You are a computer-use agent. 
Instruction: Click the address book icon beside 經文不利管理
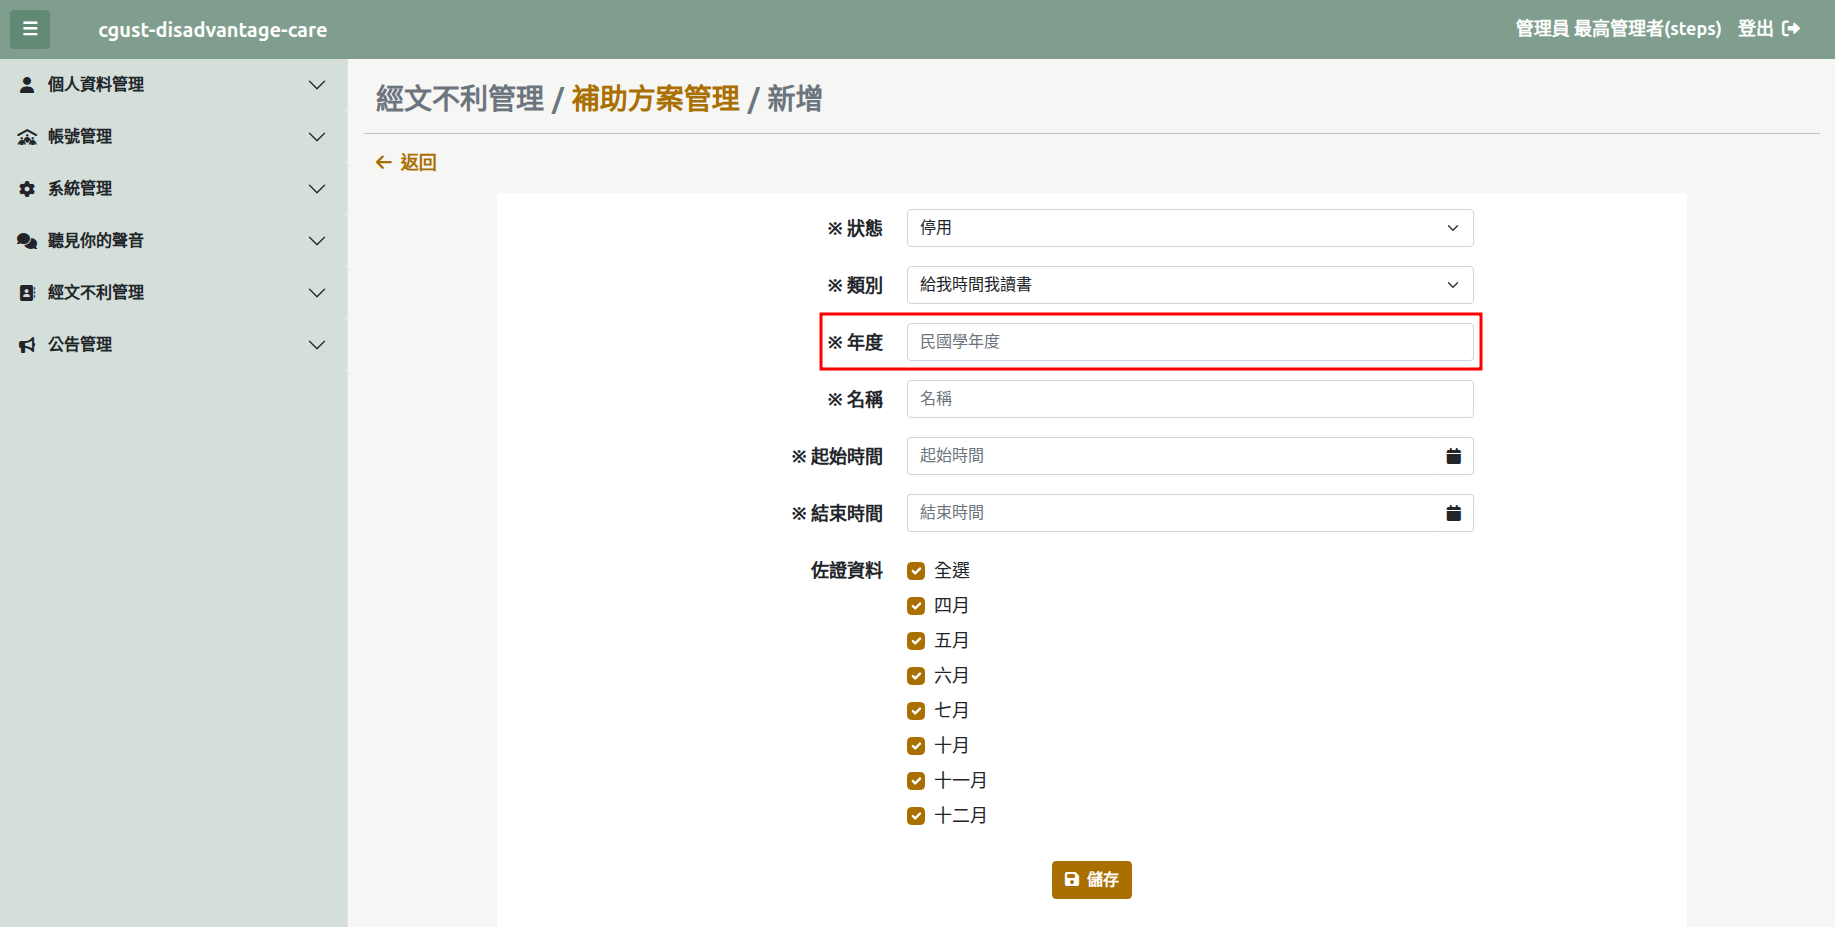(x=27, y=293)
